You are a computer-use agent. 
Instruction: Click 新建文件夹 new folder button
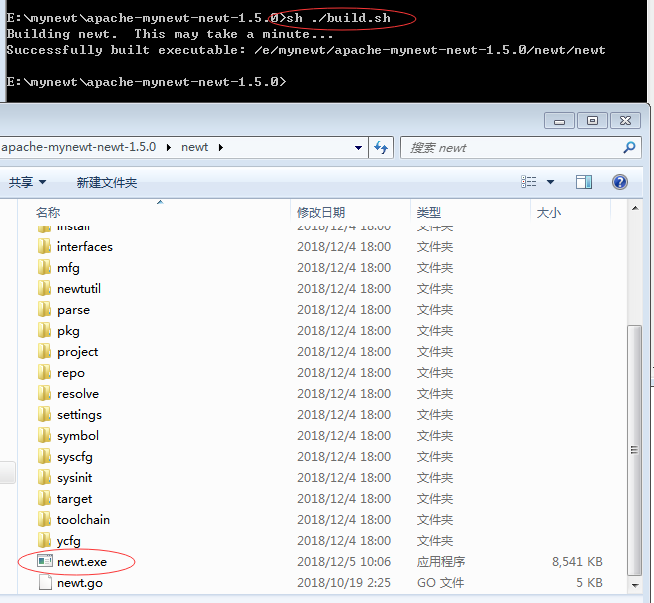pos(107,182)
